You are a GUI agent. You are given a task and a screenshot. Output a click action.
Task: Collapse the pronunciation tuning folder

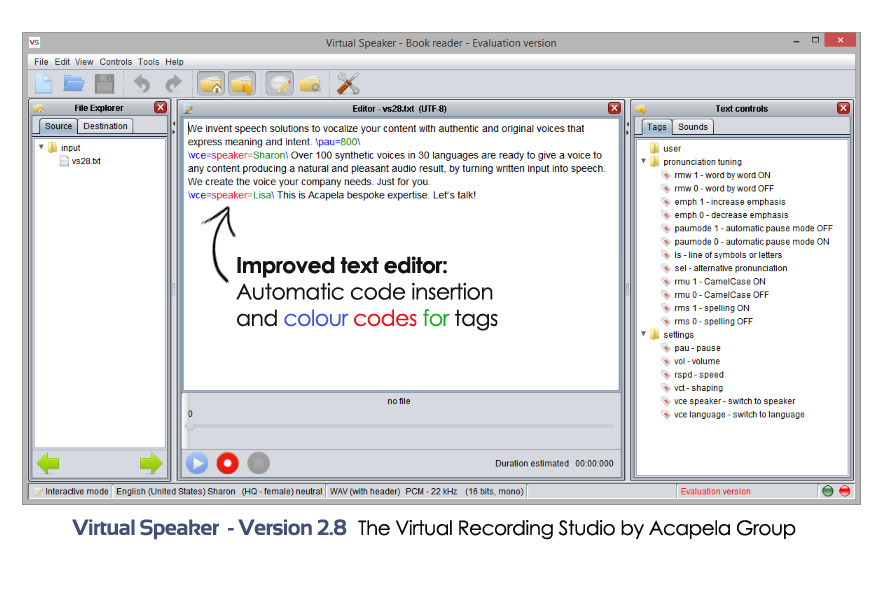tap(644, 161)
